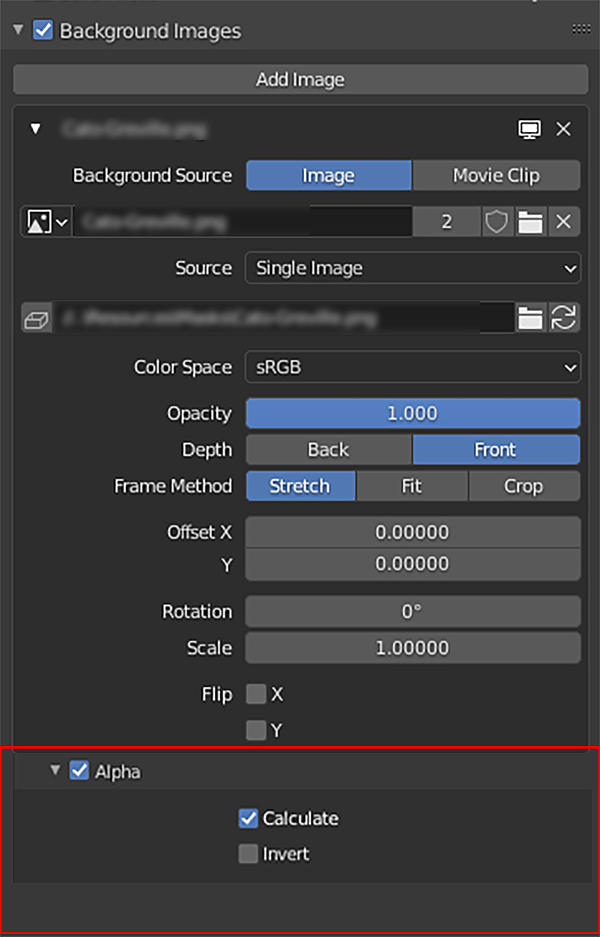Screen dimensions: 600x937
Task: Click the image user count 2
Action: 446,222
